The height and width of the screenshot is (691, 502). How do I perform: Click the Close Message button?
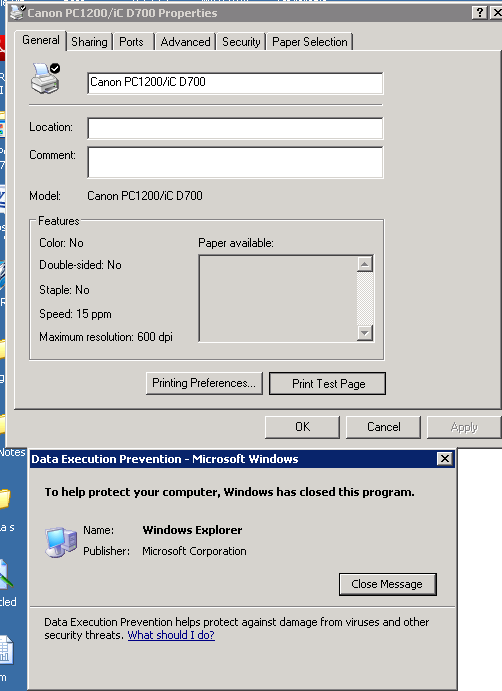[x=387, y=584]
